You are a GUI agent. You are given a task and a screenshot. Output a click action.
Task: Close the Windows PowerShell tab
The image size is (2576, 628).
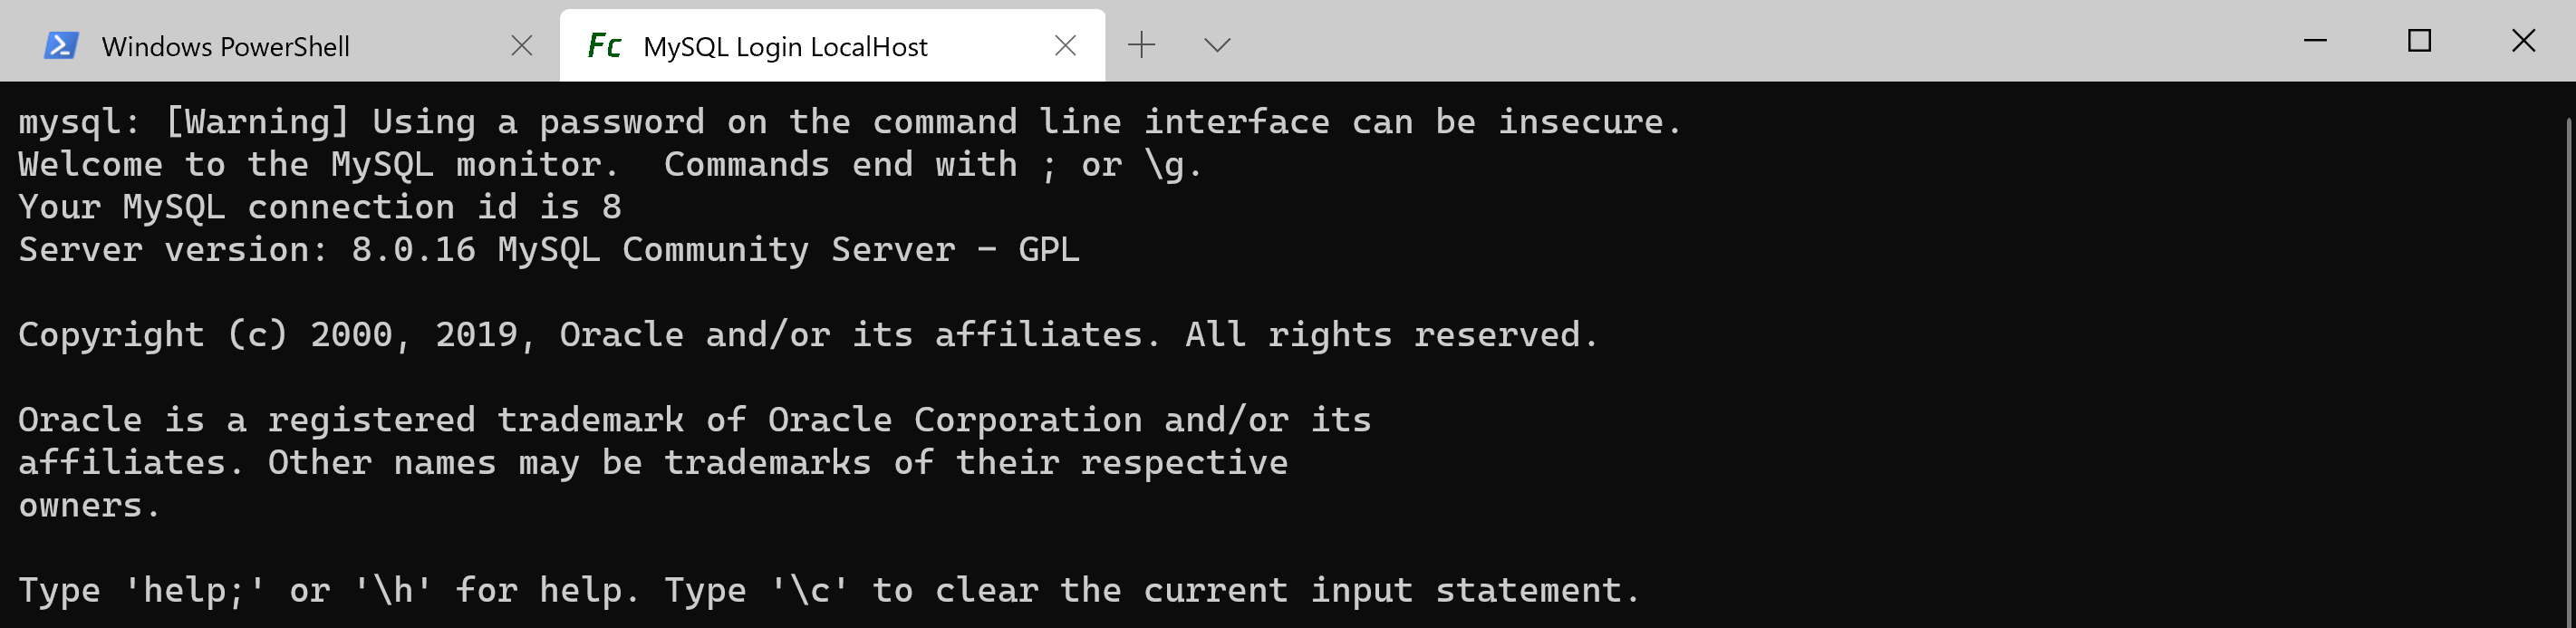click(x=522, y=46)
